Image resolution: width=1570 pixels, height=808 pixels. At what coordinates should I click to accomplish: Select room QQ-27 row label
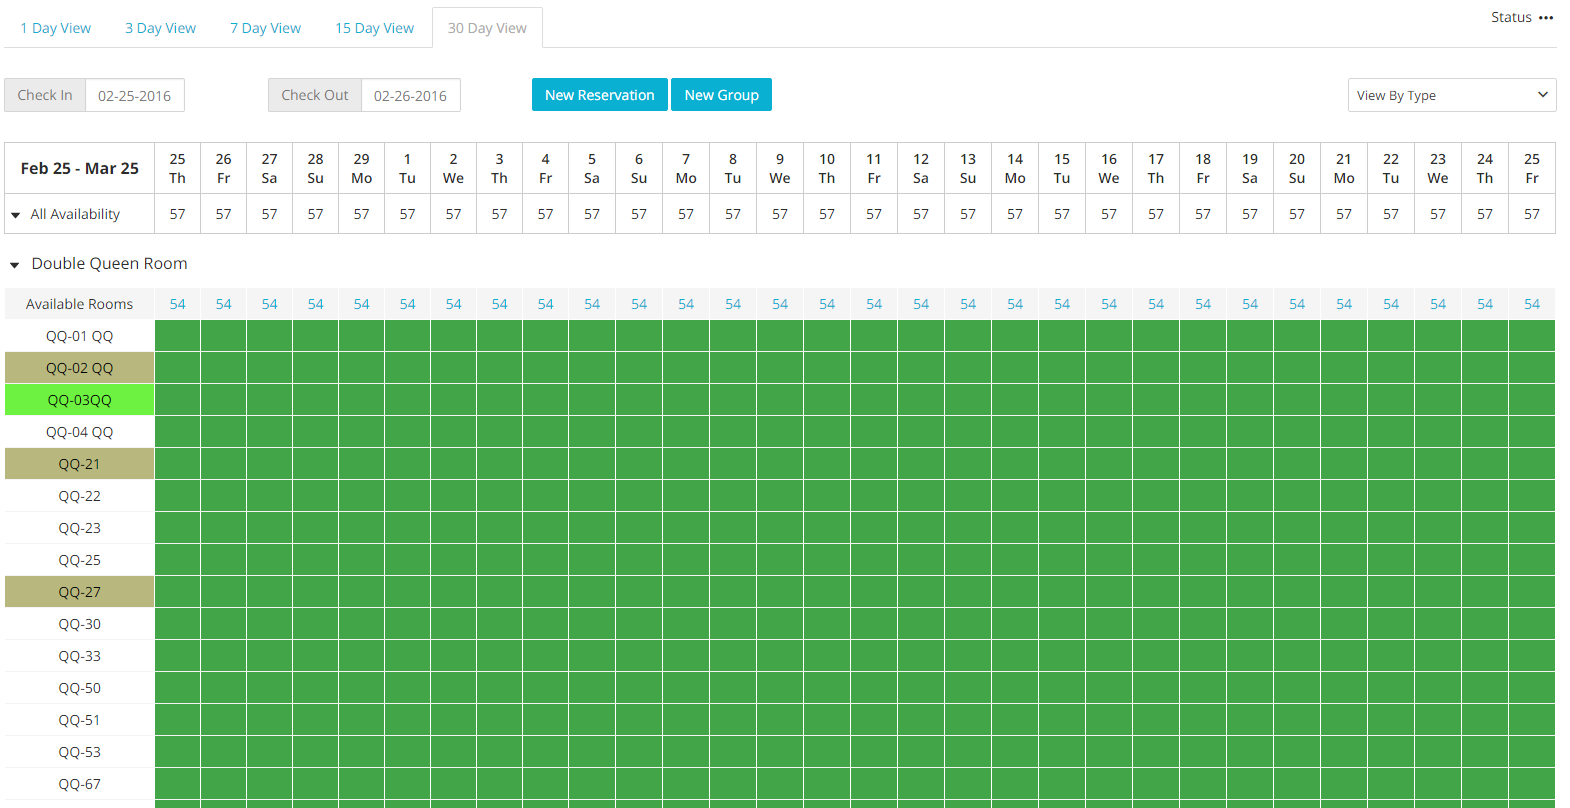coord(79,592)
